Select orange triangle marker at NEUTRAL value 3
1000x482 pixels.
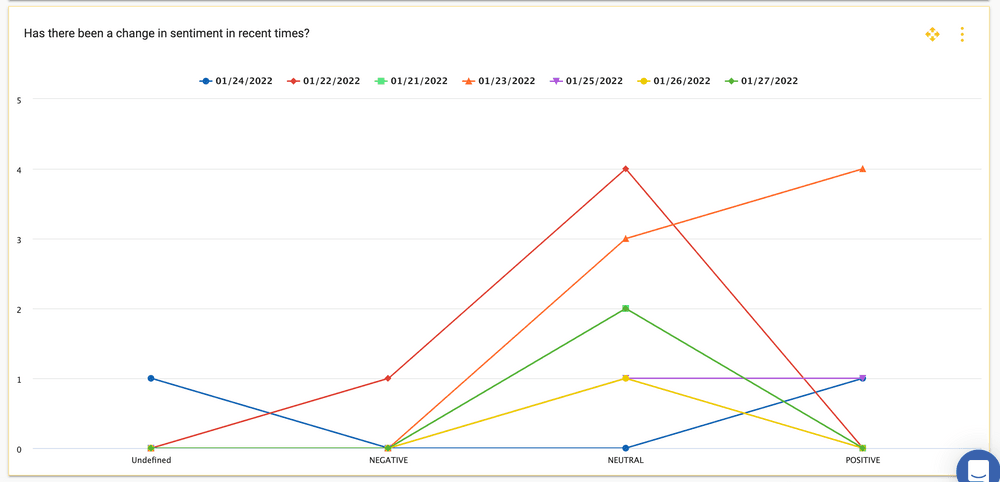coord(626,239)
